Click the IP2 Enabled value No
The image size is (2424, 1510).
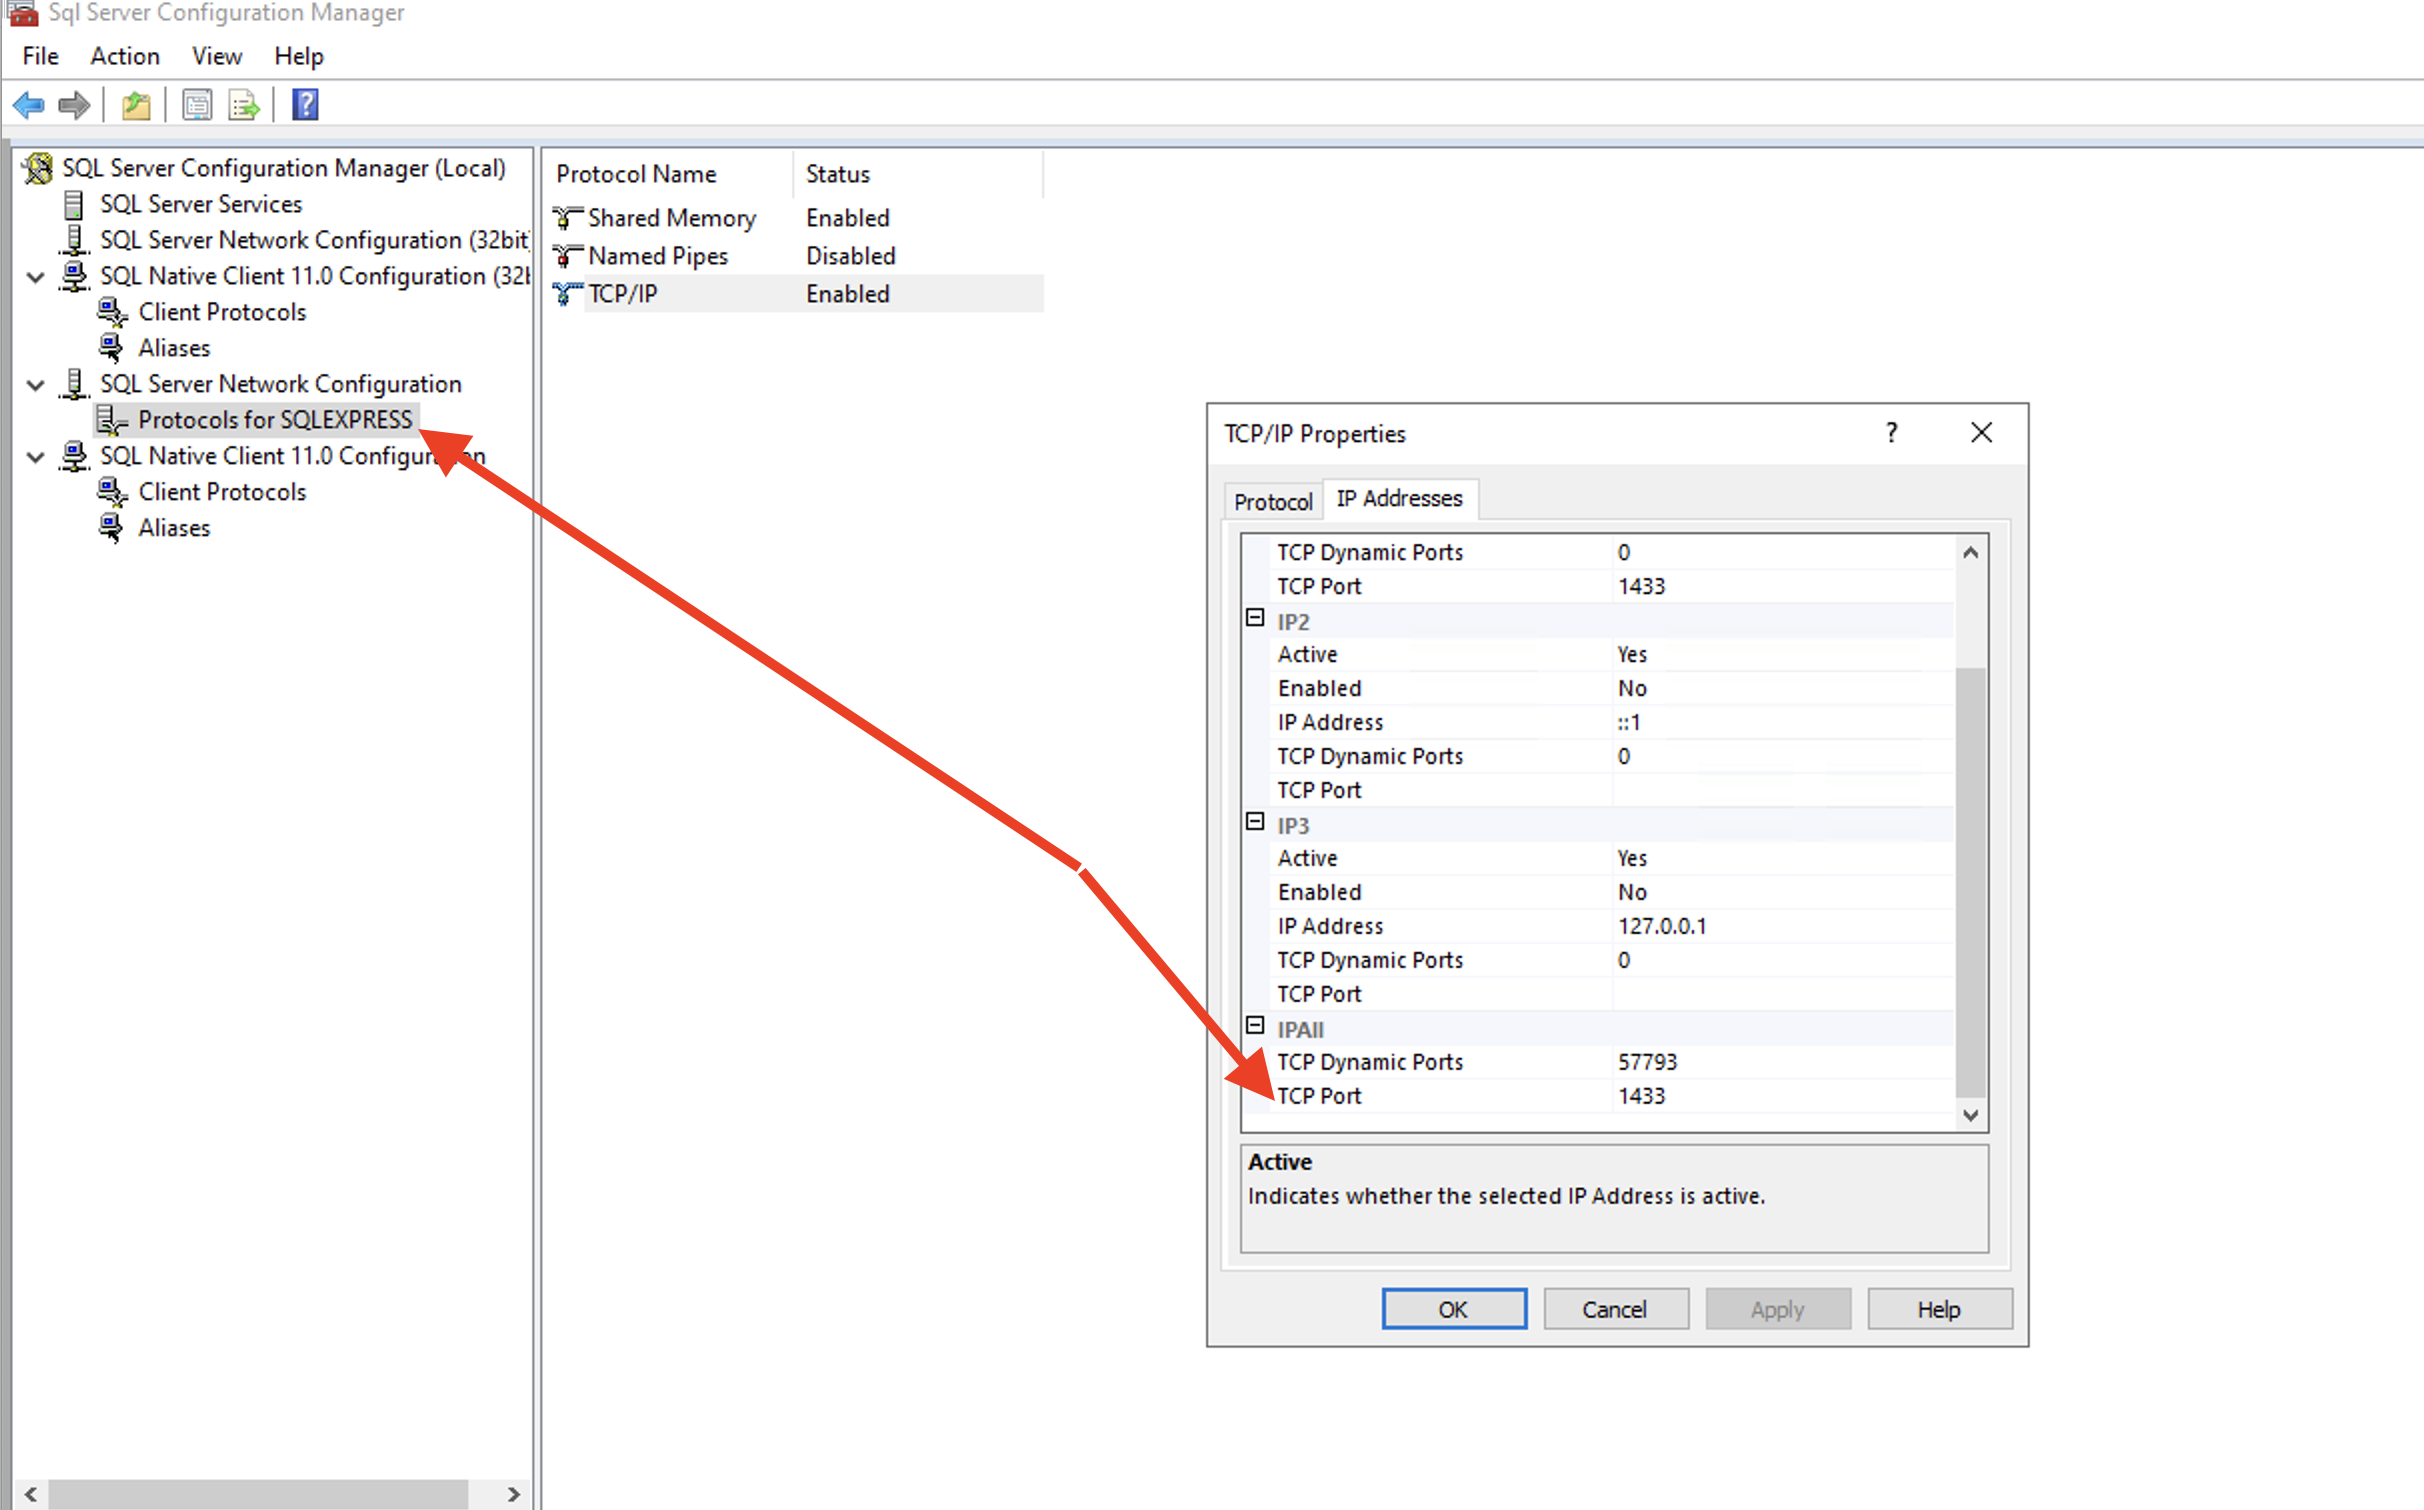[1632, 688]
